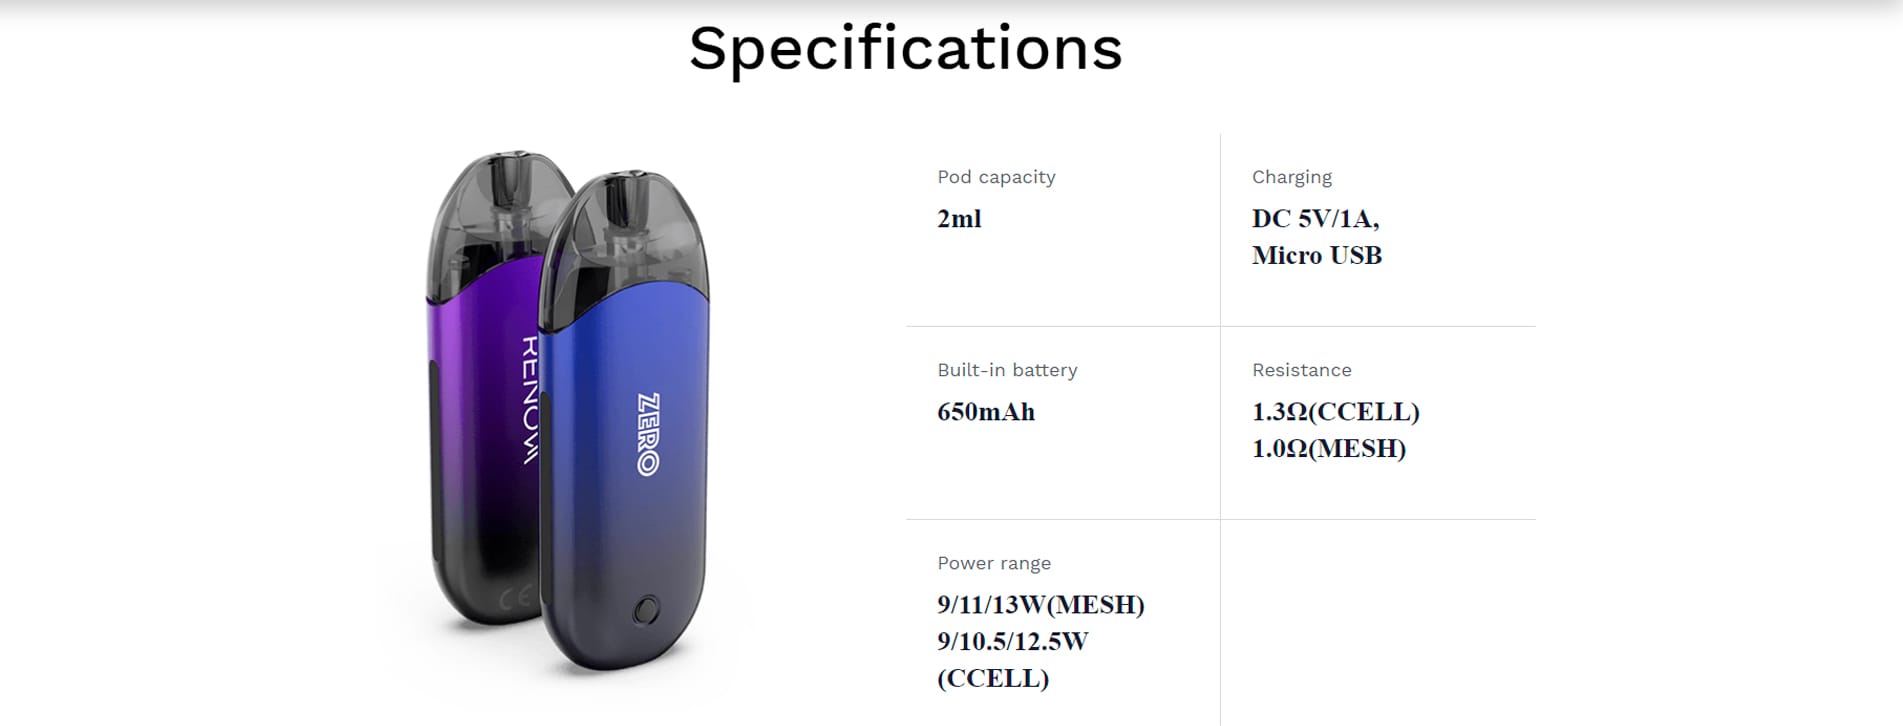Image resolution: width=1903 pixels, height=726 pixels.
Task: Click the ZERO logo on blue device
Action: (x=648, y=434)
